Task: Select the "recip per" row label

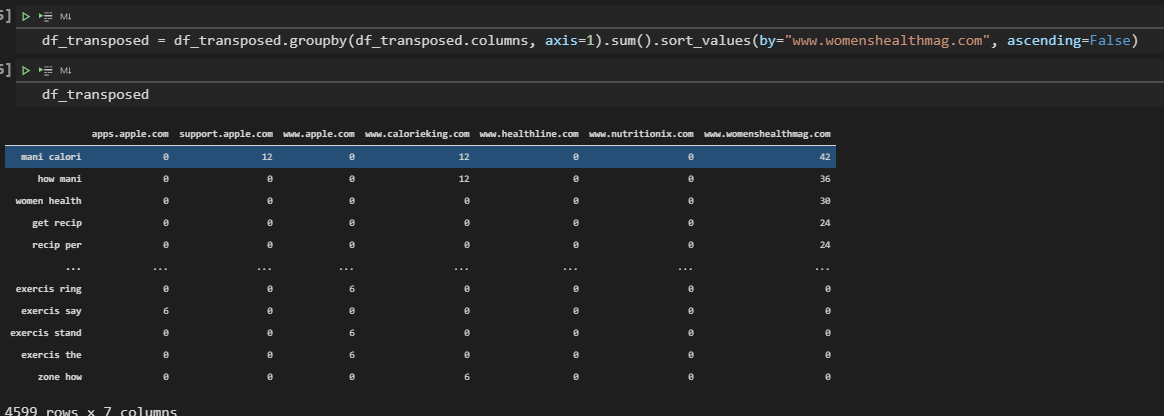Action: coord(56,244)
